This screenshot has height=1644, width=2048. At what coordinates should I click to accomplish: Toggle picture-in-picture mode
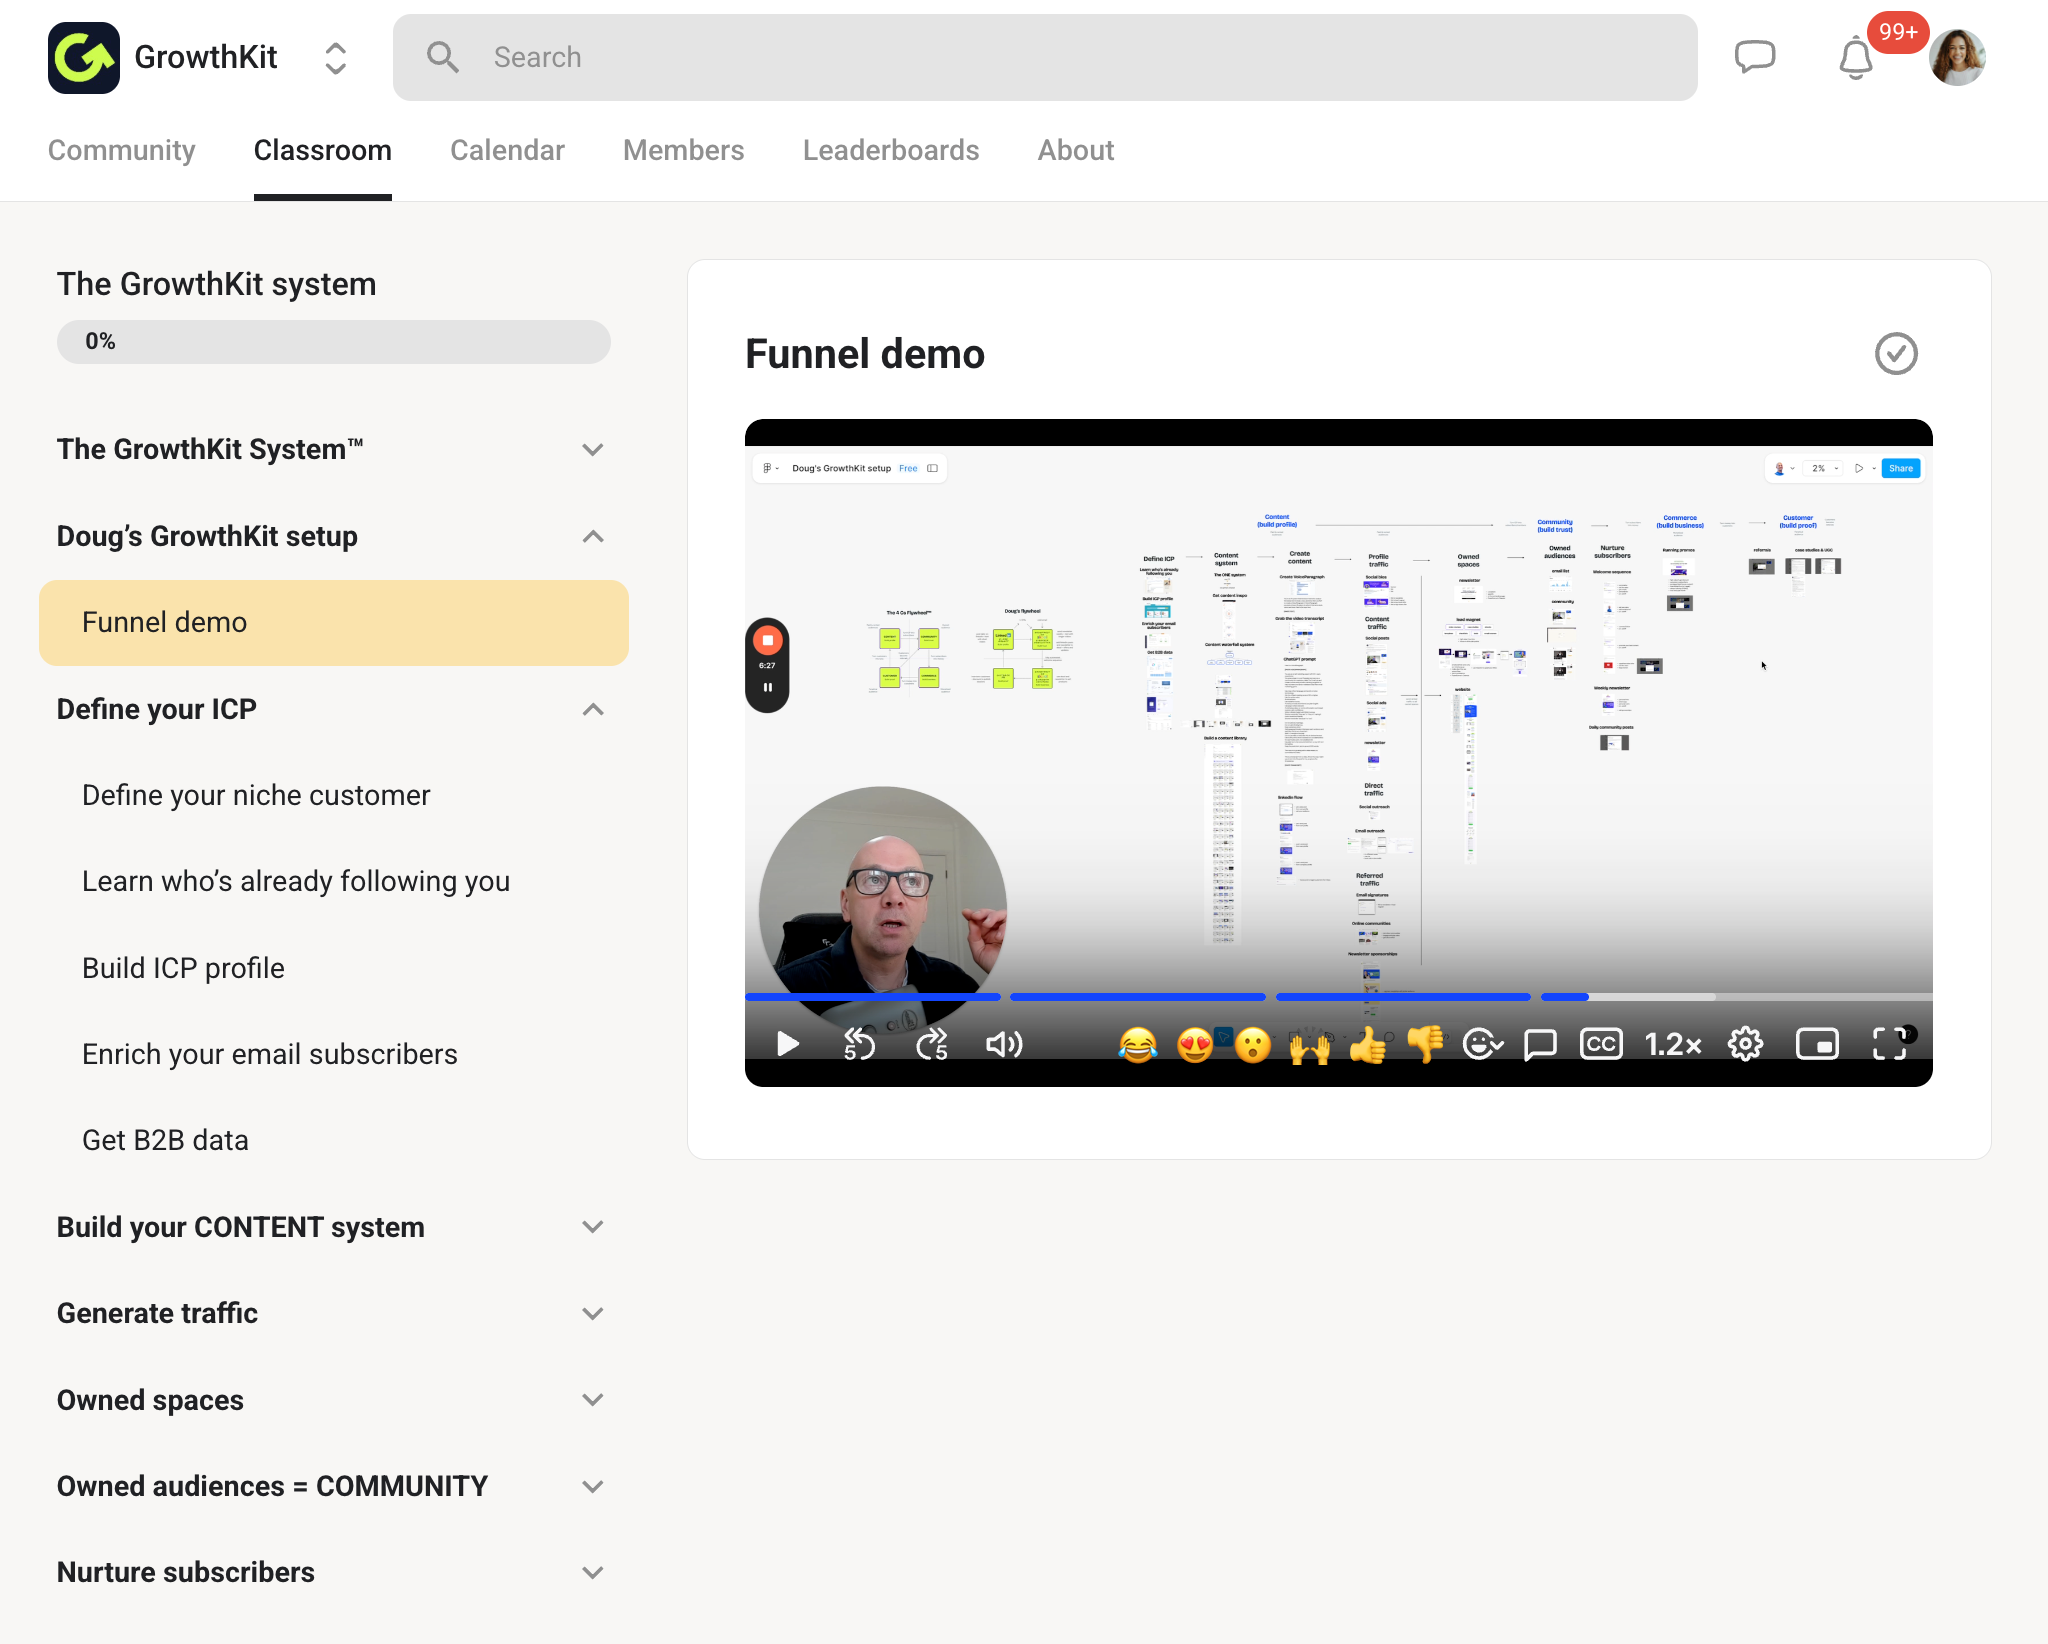[x=1817, y=1044]
